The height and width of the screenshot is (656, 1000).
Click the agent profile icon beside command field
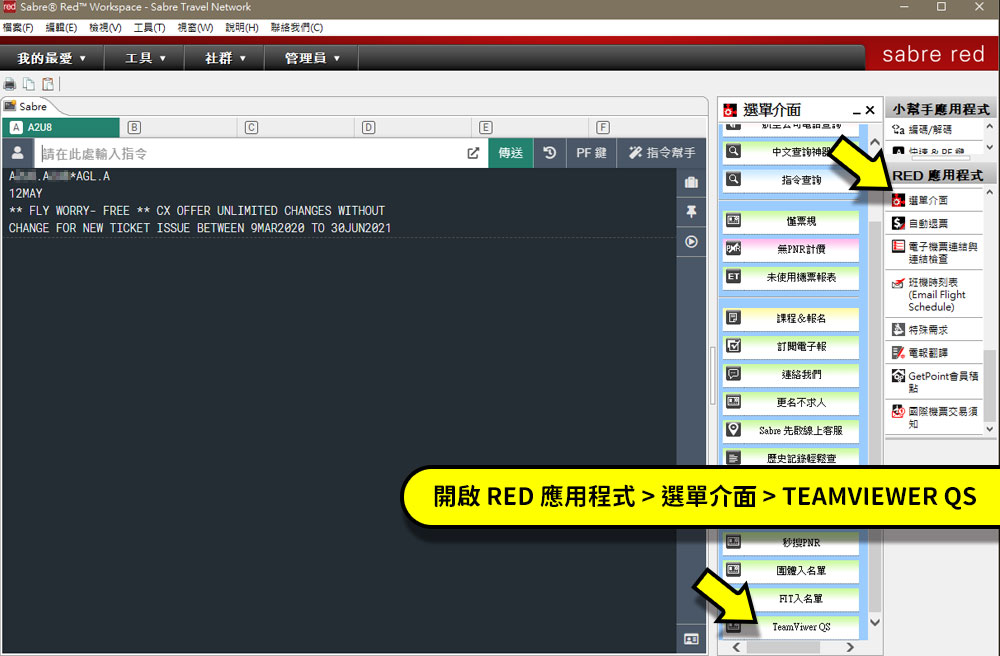(18, 153)
